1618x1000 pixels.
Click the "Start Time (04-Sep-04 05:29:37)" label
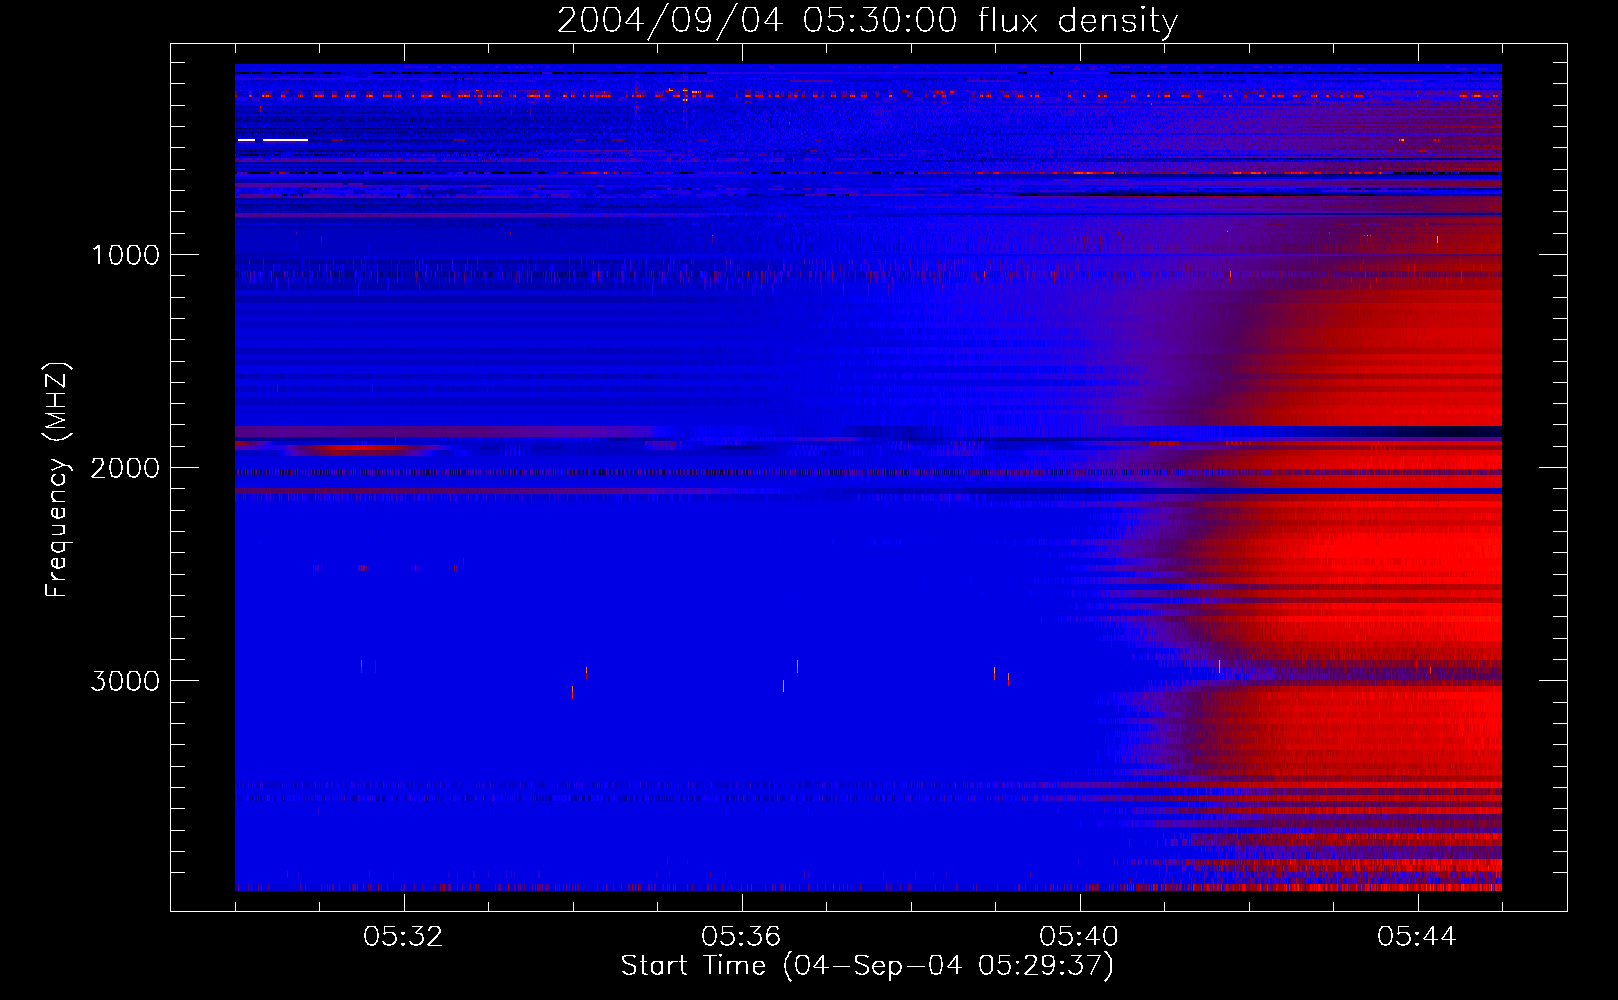click(867, 966)
